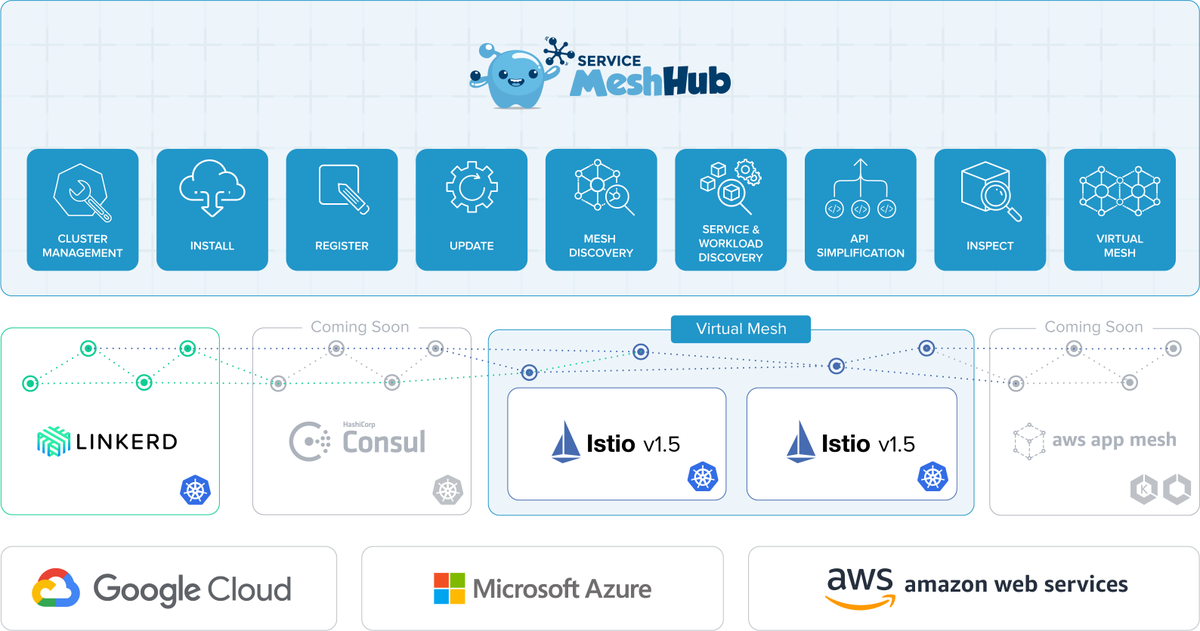The image size is (1200, 631).
Task: Click the "Consul" wordmark text
Action: click(384, 441)
